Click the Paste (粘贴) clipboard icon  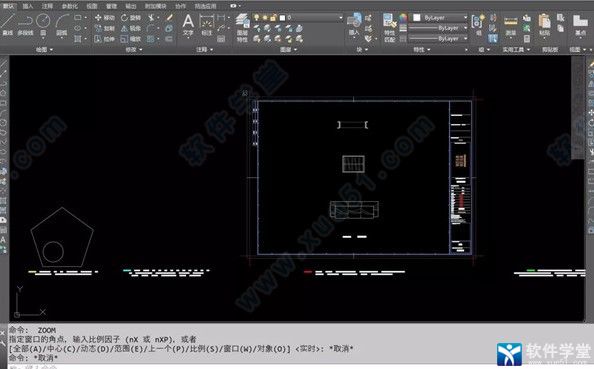click(x=544, y=24)
